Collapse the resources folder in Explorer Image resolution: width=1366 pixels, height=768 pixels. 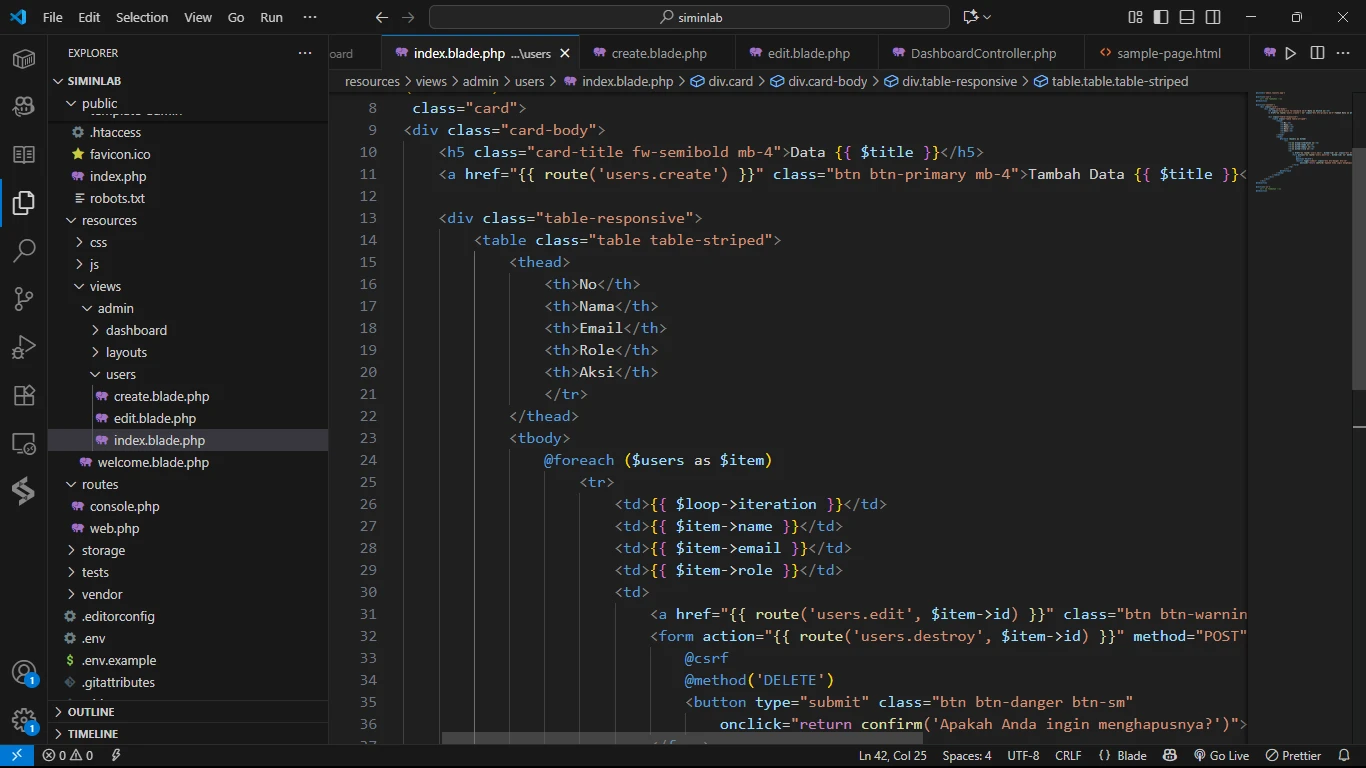coord(109,220)
